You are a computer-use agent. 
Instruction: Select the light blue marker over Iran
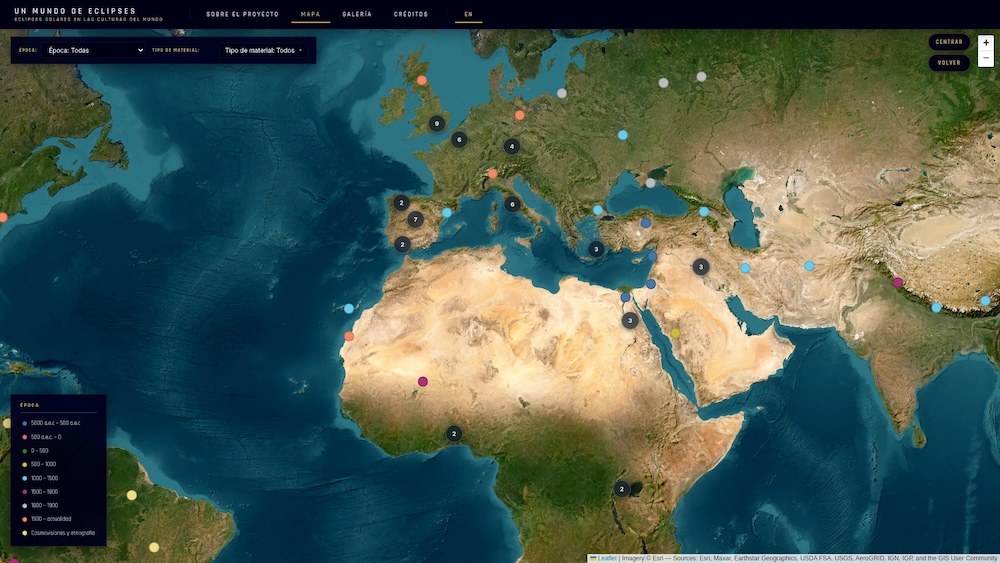(745, 268)
